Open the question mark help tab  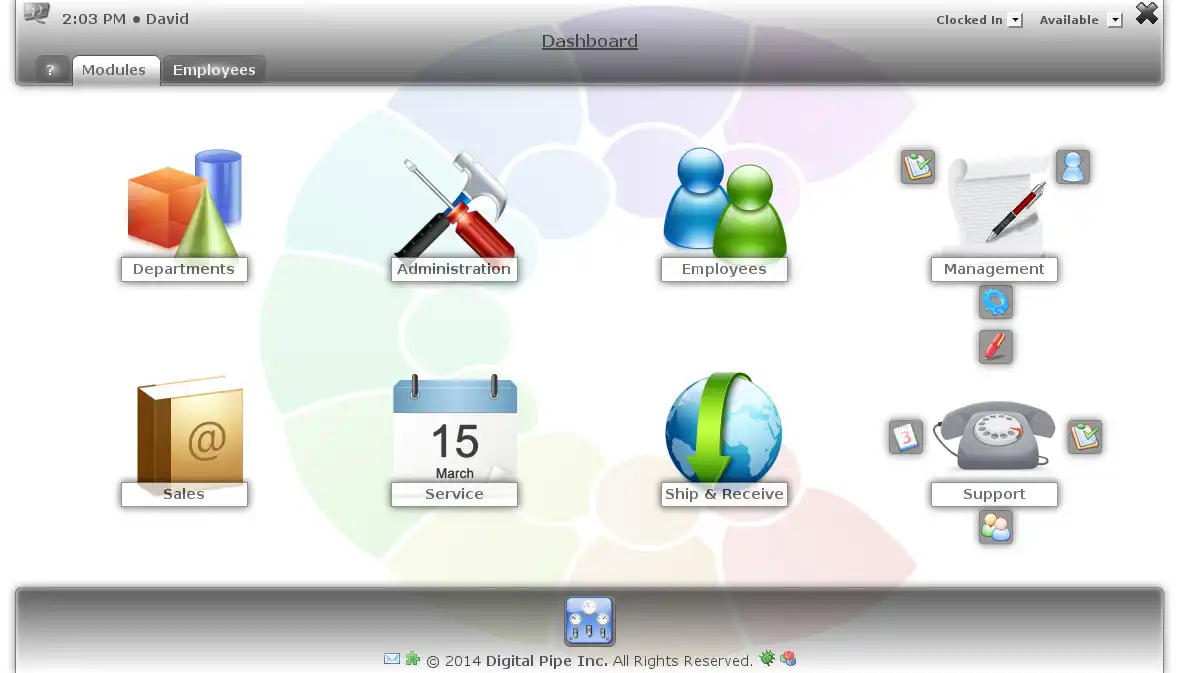[50, 70]
